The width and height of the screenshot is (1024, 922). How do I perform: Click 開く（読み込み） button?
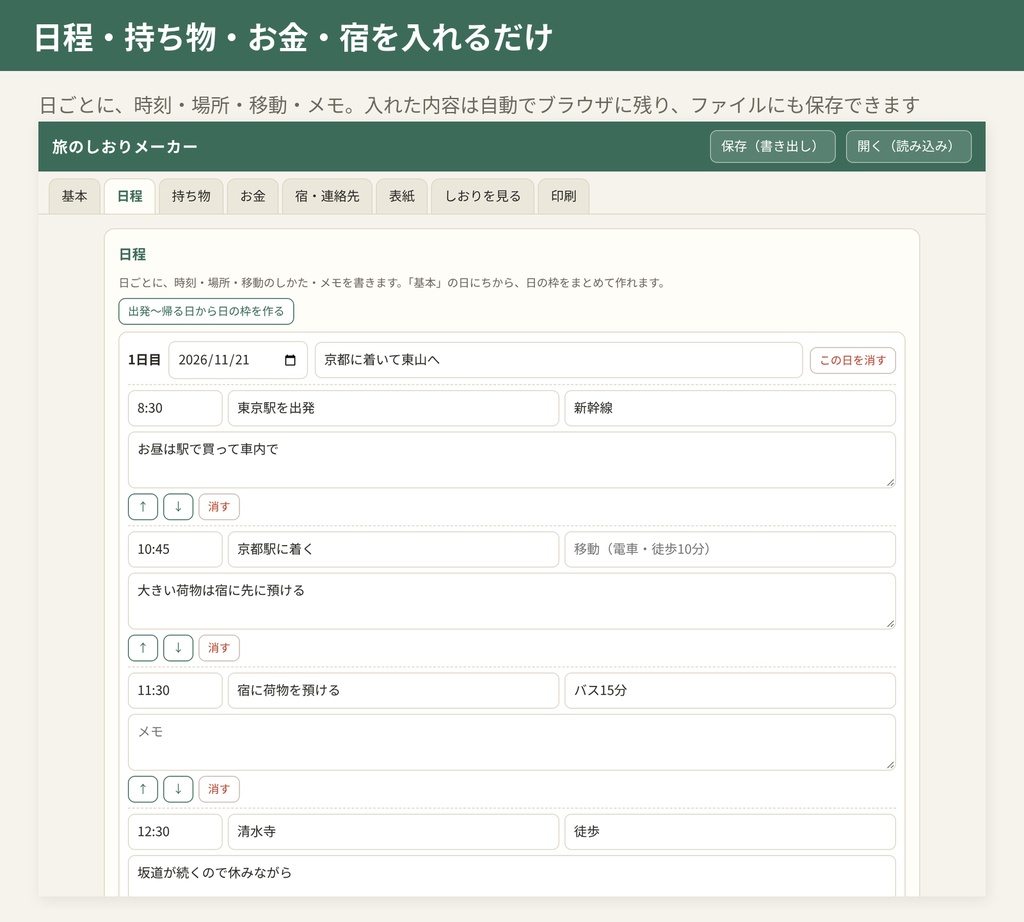(x=908, y=146)
